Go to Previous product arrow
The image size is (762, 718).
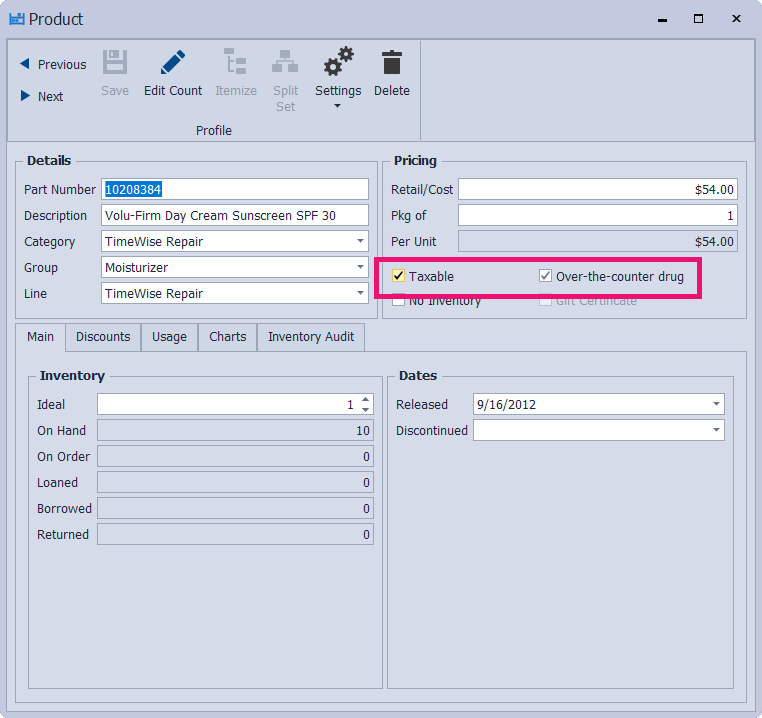(x=25, y=64)
